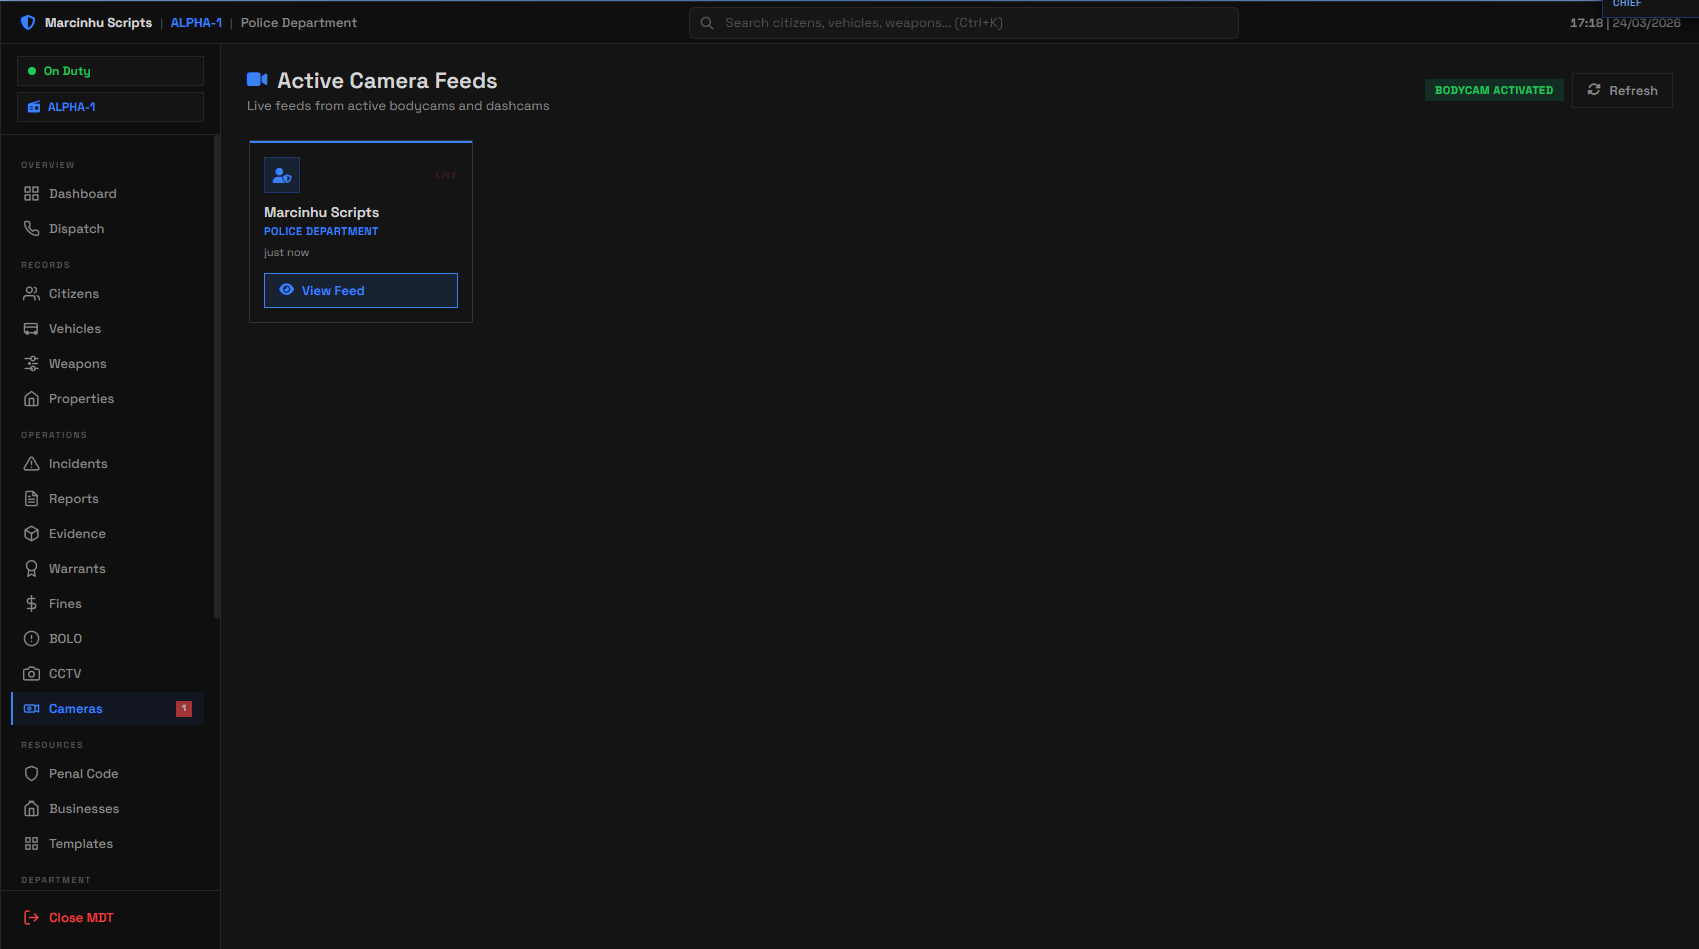Click the sidebar vertical scrollbar
Screen dimensions: 1699x949
pos(217,376)
